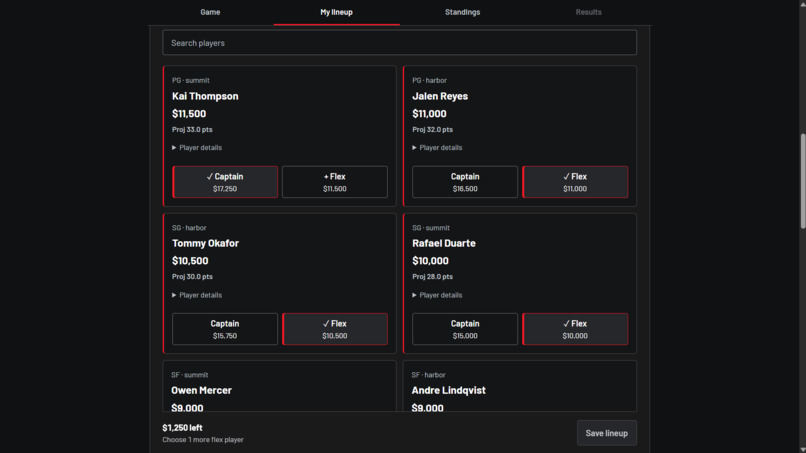Screen dimensions: 806x453
Task: Click the Rafael Duarte player name
Action: (x=444, y=243)
